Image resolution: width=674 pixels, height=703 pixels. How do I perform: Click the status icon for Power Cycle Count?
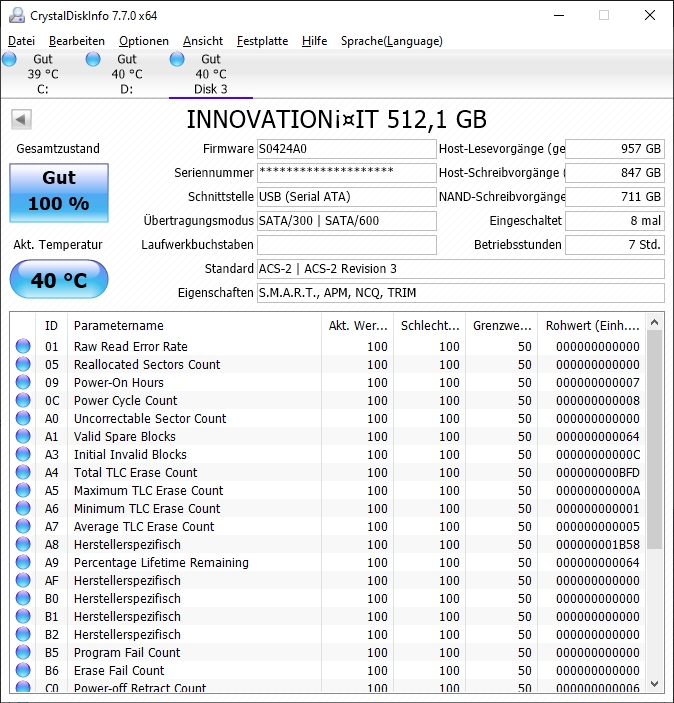[x=23, y=400]
